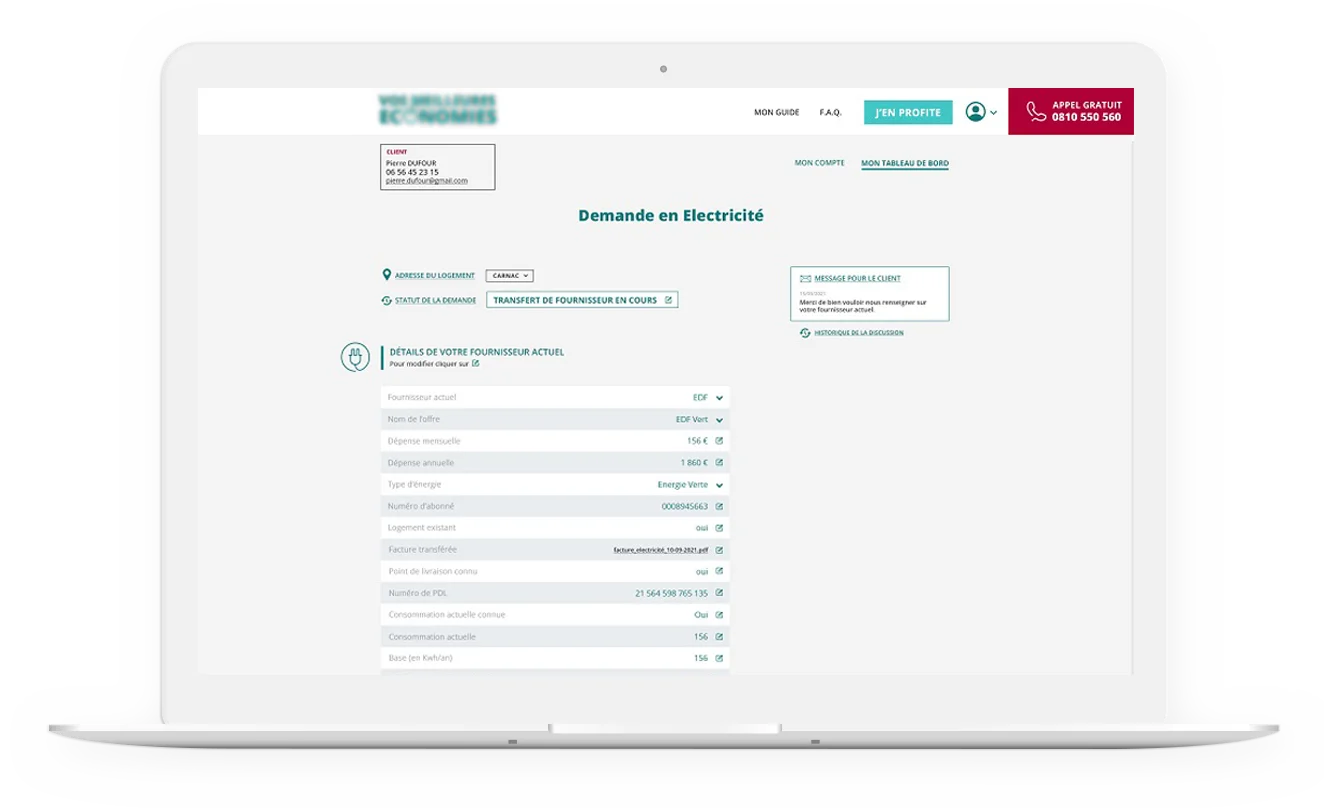Click edit icon on Consommation actuelle row
1324x808 pixels.
pos(719,637)
